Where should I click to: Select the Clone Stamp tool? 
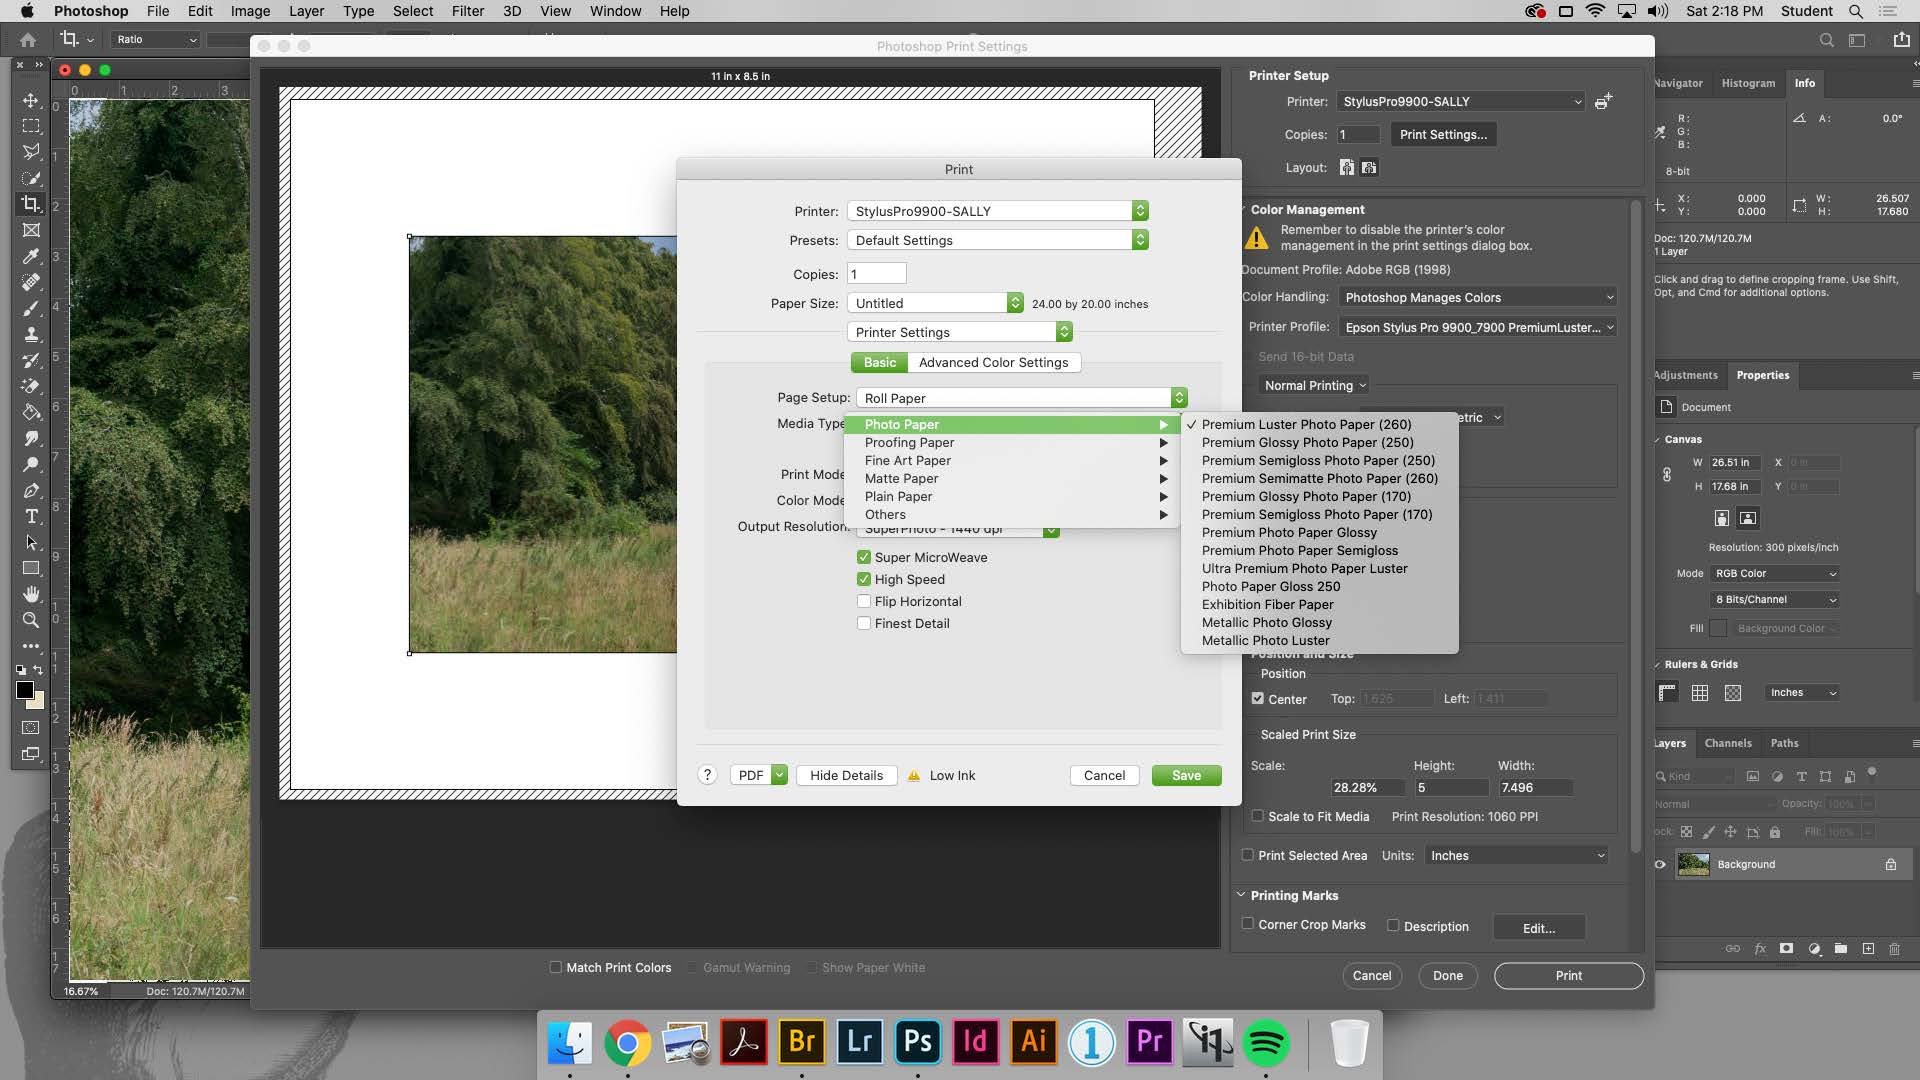31,334
